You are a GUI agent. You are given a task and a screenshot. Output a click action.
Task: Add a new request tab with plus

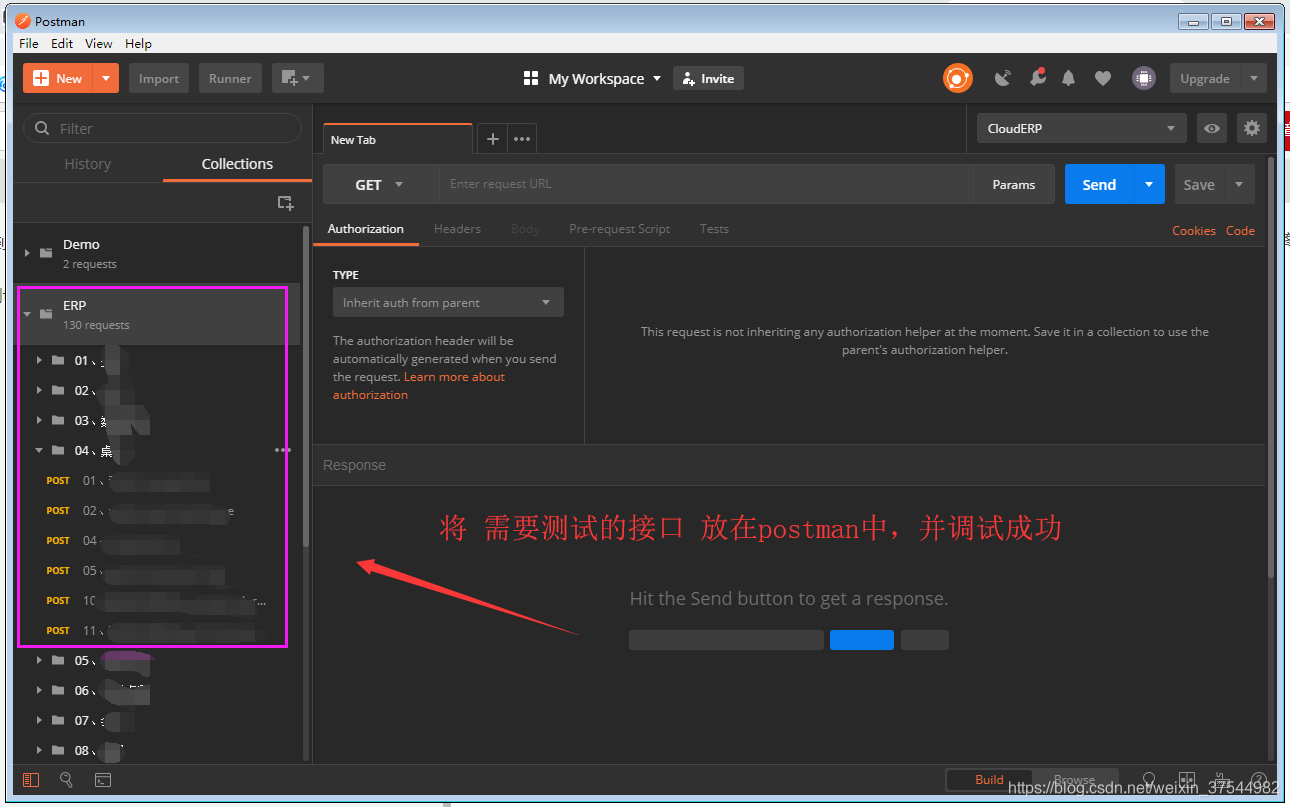pos(492,139)
